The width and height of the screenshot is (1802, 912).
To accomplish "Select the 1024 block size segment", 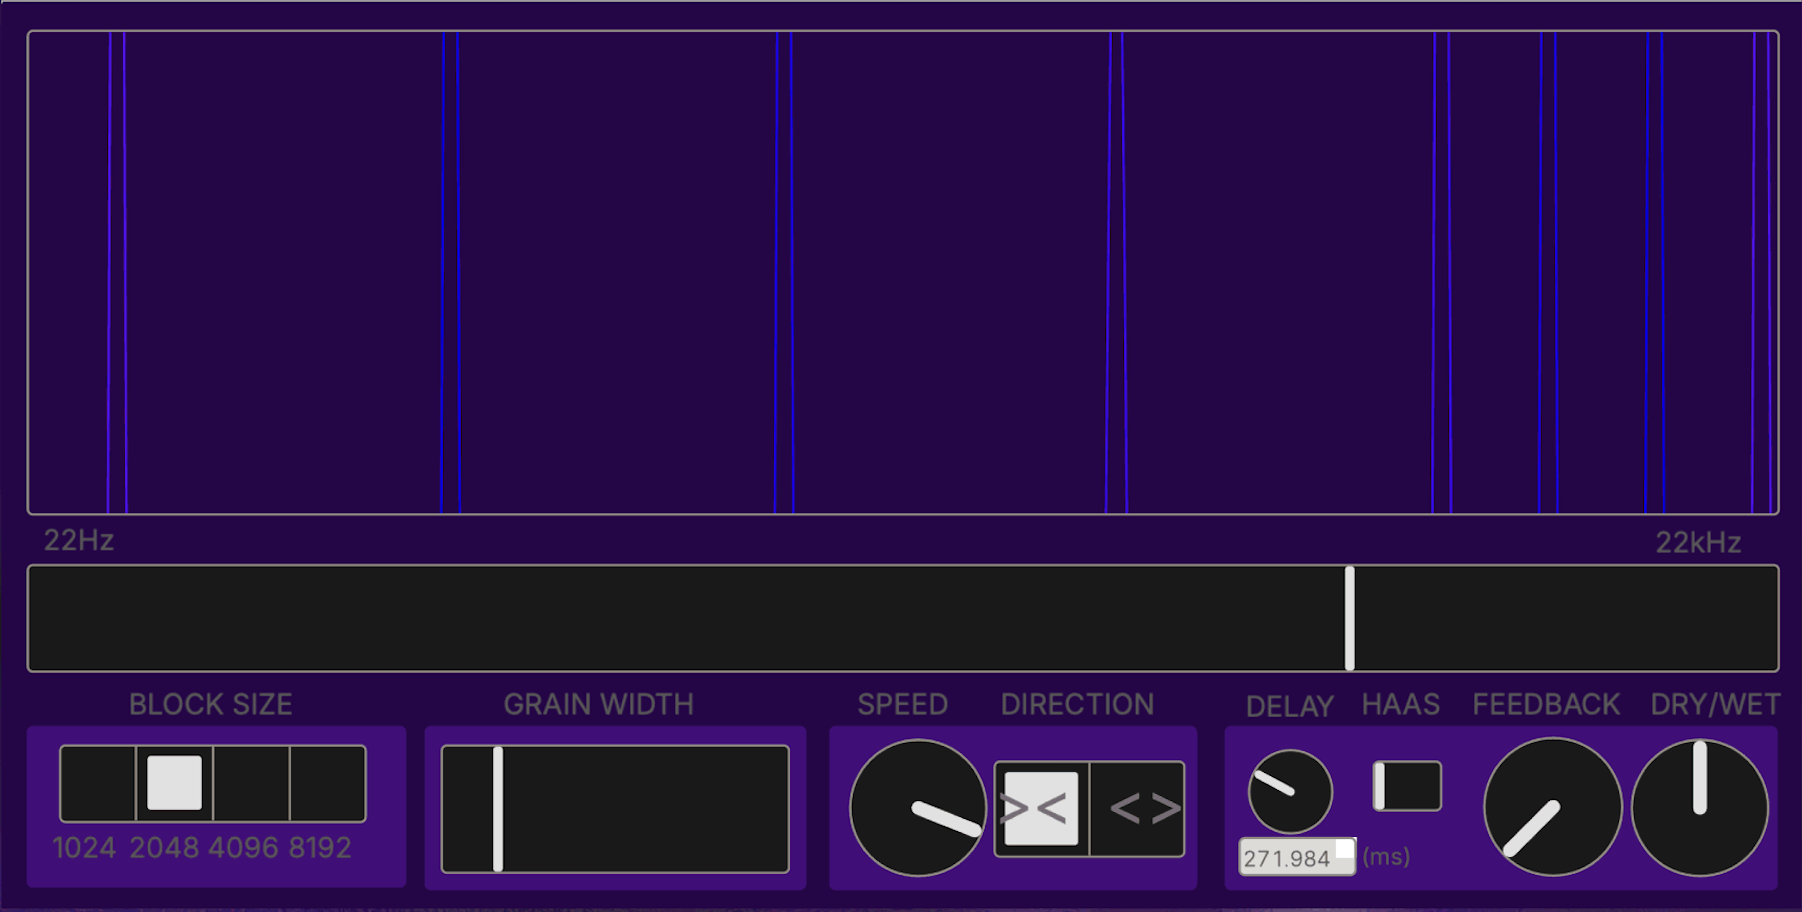I will pyautogui.click(x=98, y=783).
